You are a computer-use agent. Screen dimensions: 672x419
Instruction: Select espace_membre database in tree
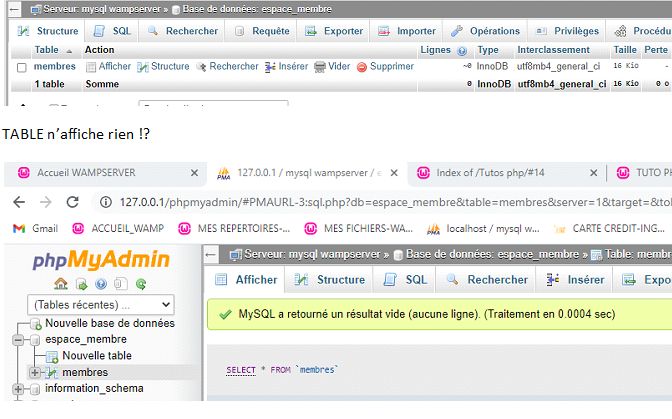point(86,339)
